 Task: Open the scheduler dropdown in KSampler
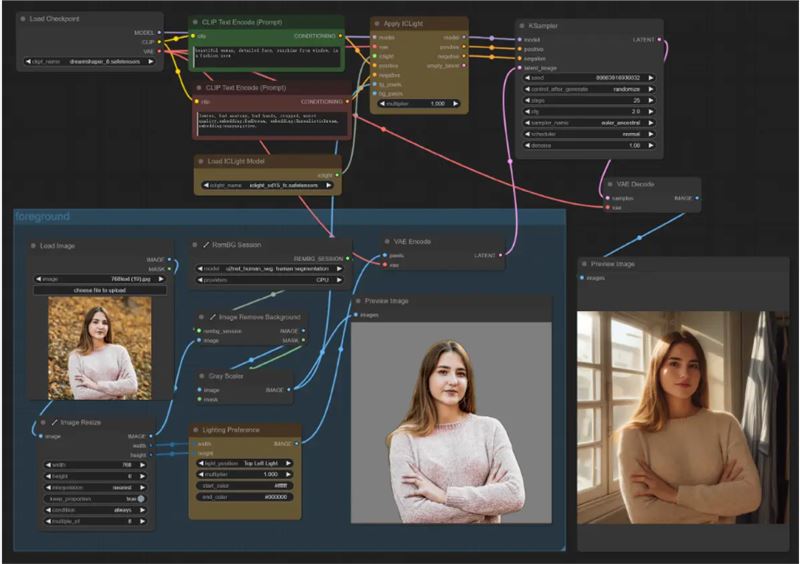pyautogui.click(x=588, y=134)
